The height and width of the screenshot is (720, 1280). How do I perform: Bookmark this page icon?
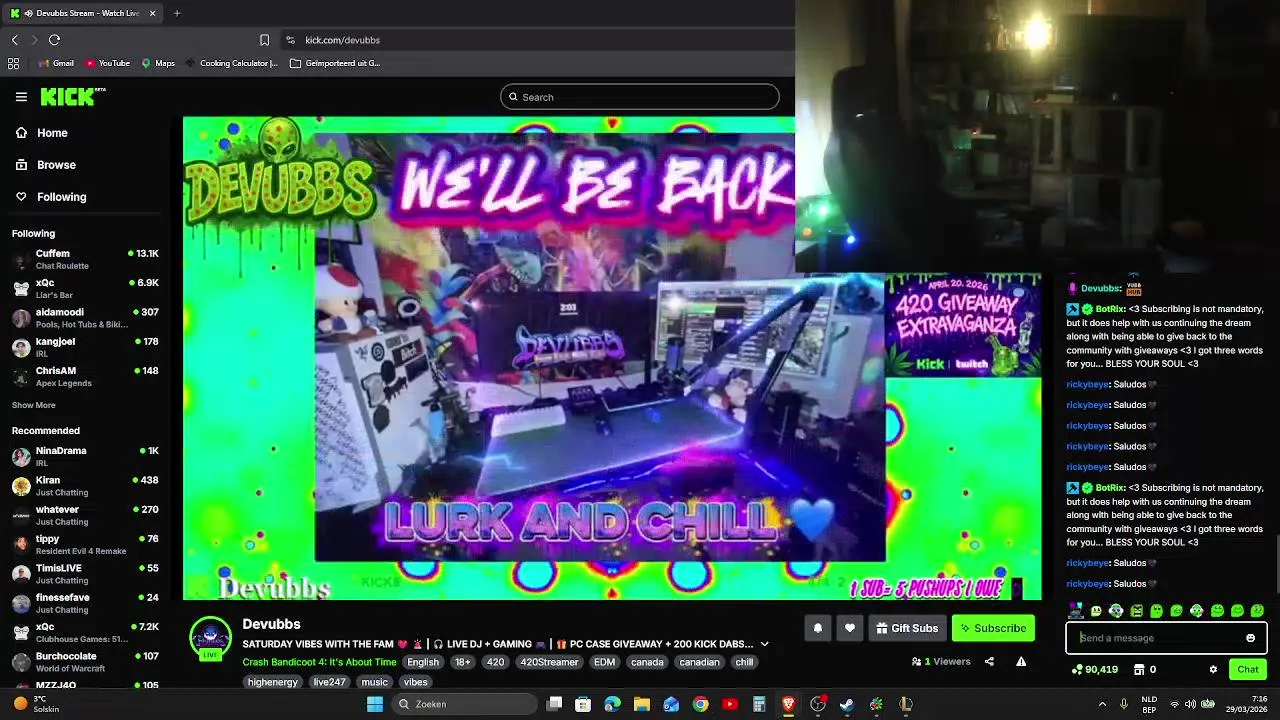pyautogui.click(x=264, y=40)
